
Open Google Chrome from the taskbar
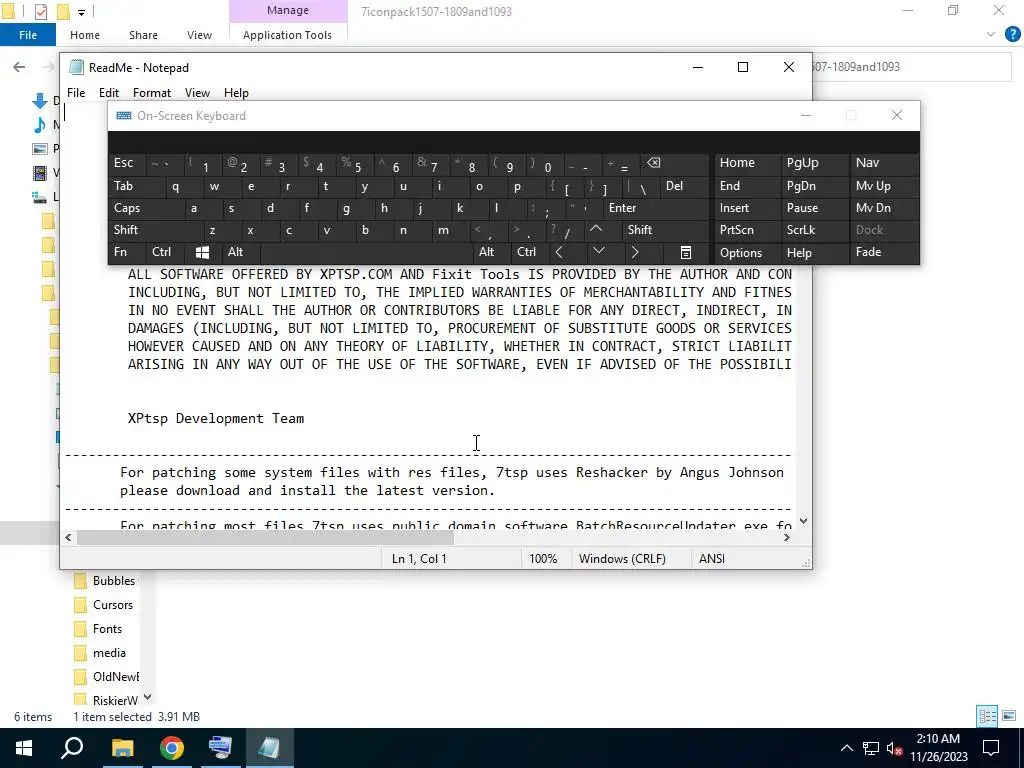pyautogui.click(x=172, y=748)
